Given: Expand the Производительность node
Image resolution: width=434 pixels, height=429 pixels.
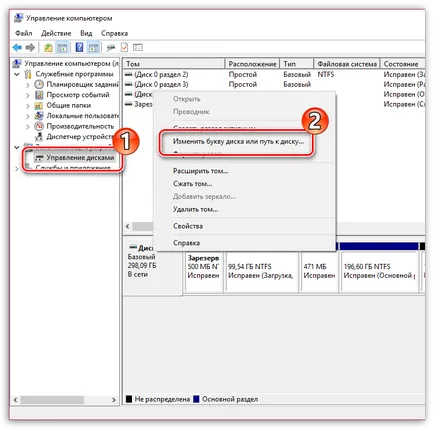Looking at the screenshot, I should tap(28, 127).
